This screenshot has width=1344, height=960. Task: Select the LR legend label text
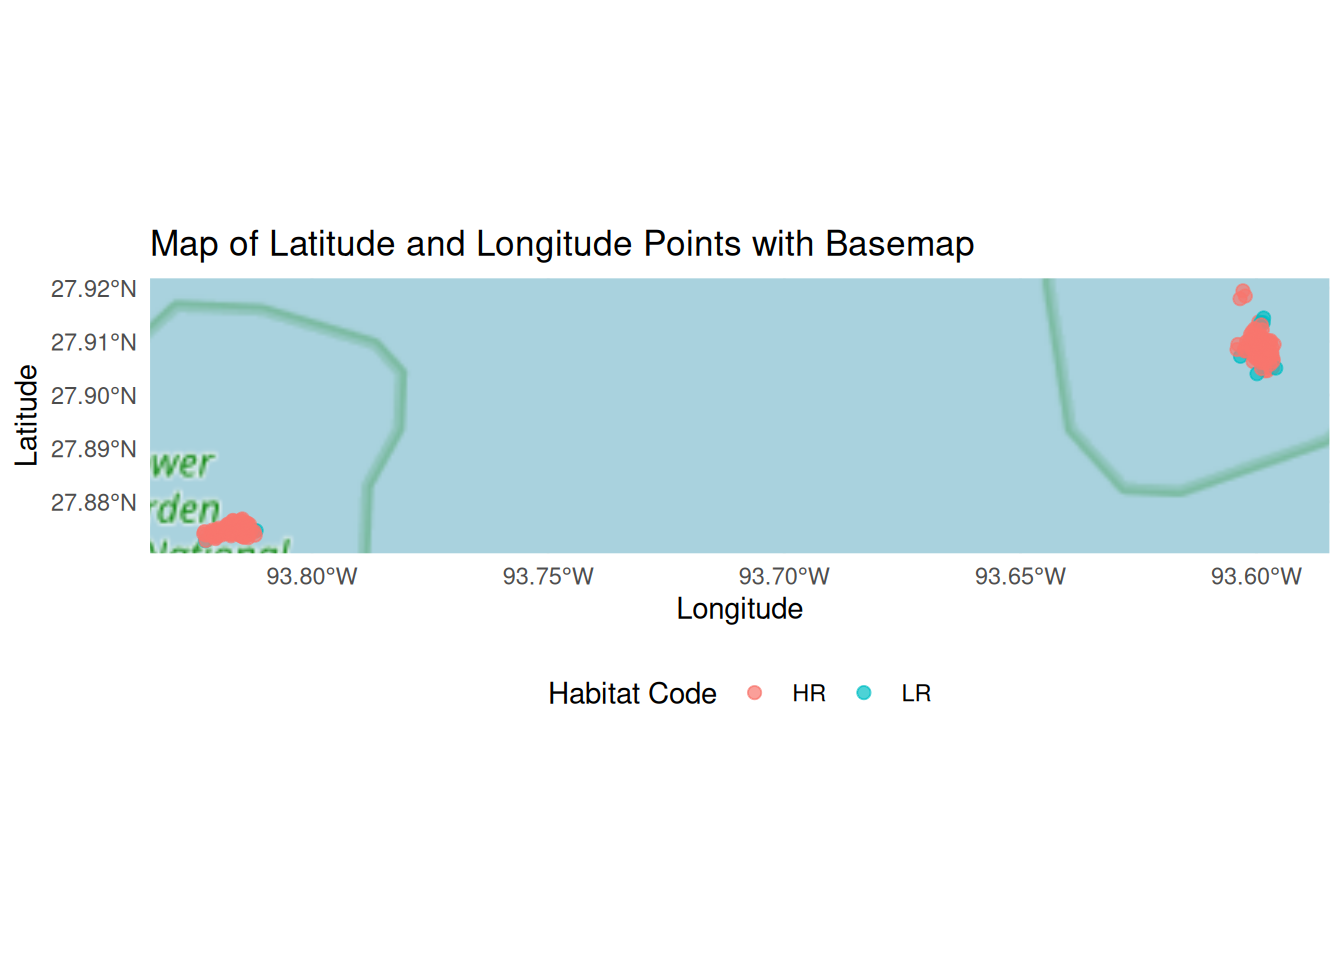[x=916, y=694]
